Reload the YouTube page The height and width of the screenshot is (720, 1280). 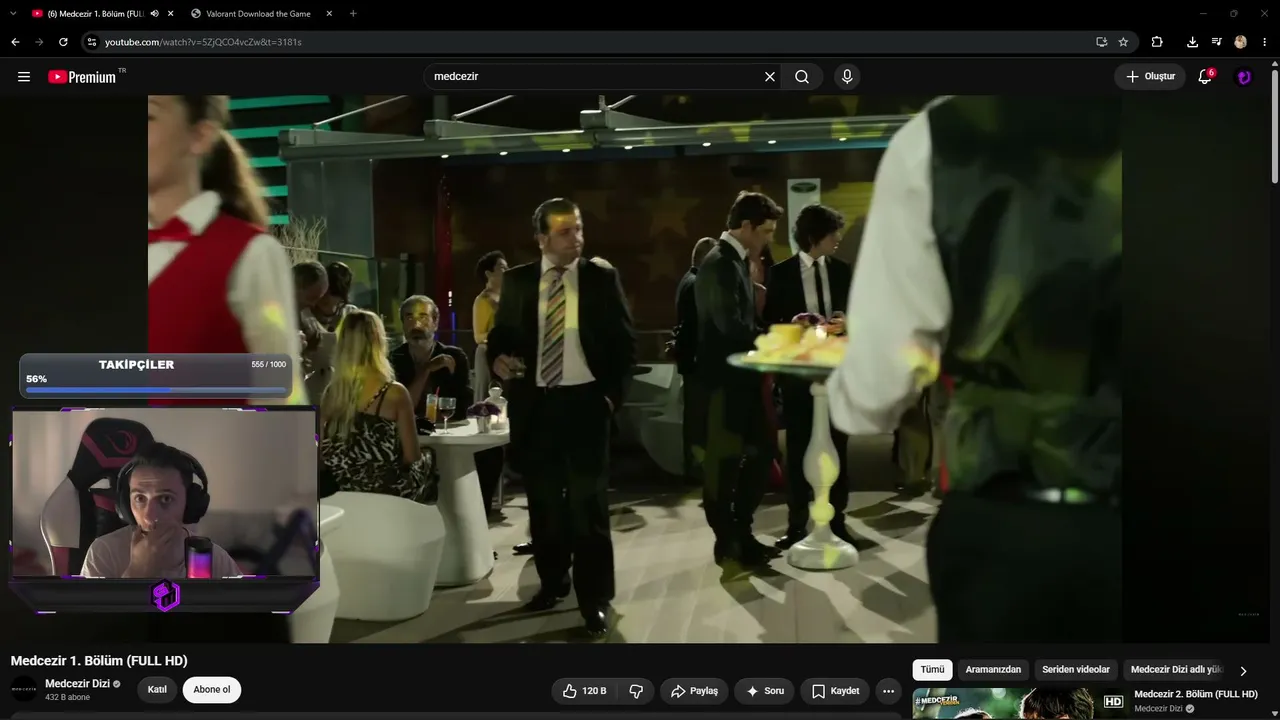[63, 42]
